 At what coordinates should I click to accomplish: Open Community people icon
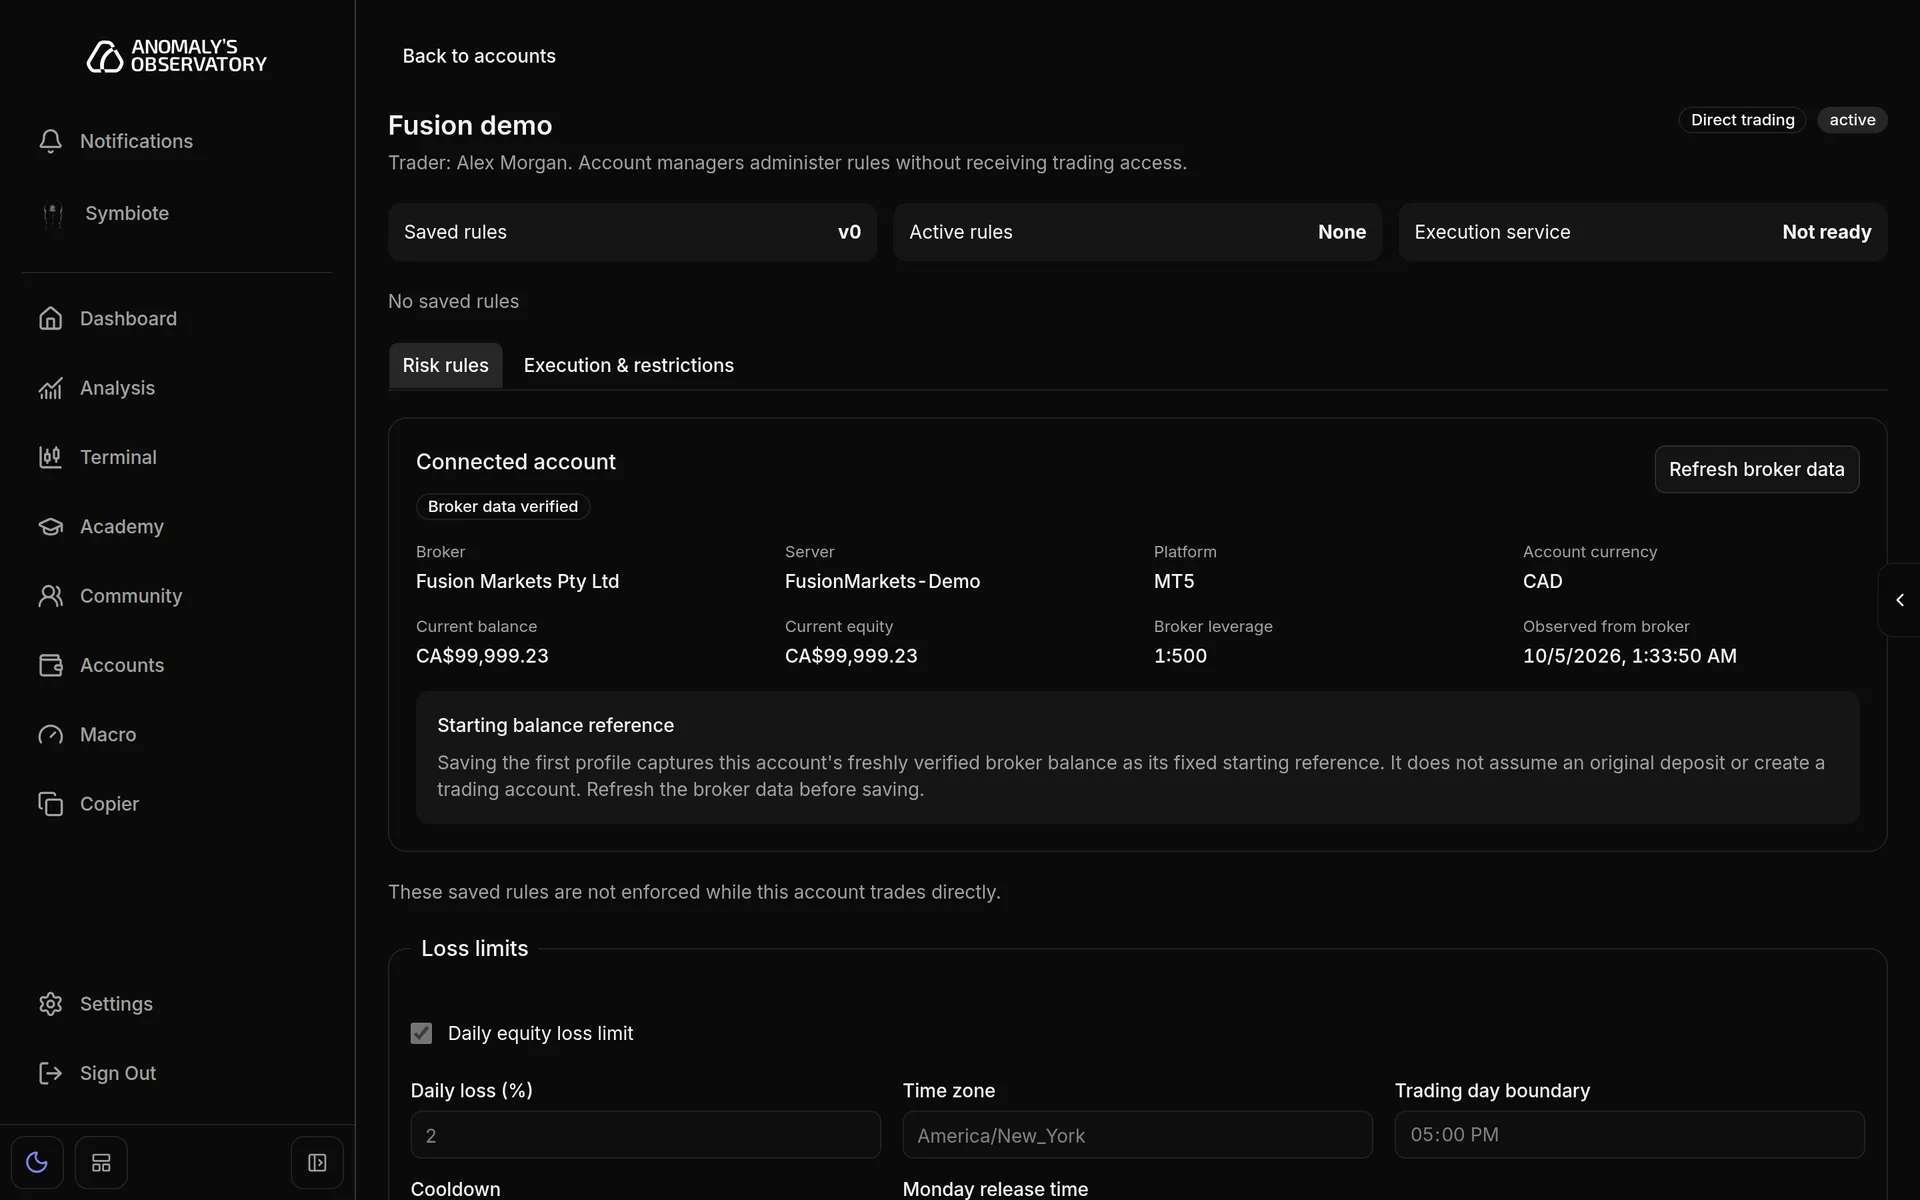(x=51, y=596)
